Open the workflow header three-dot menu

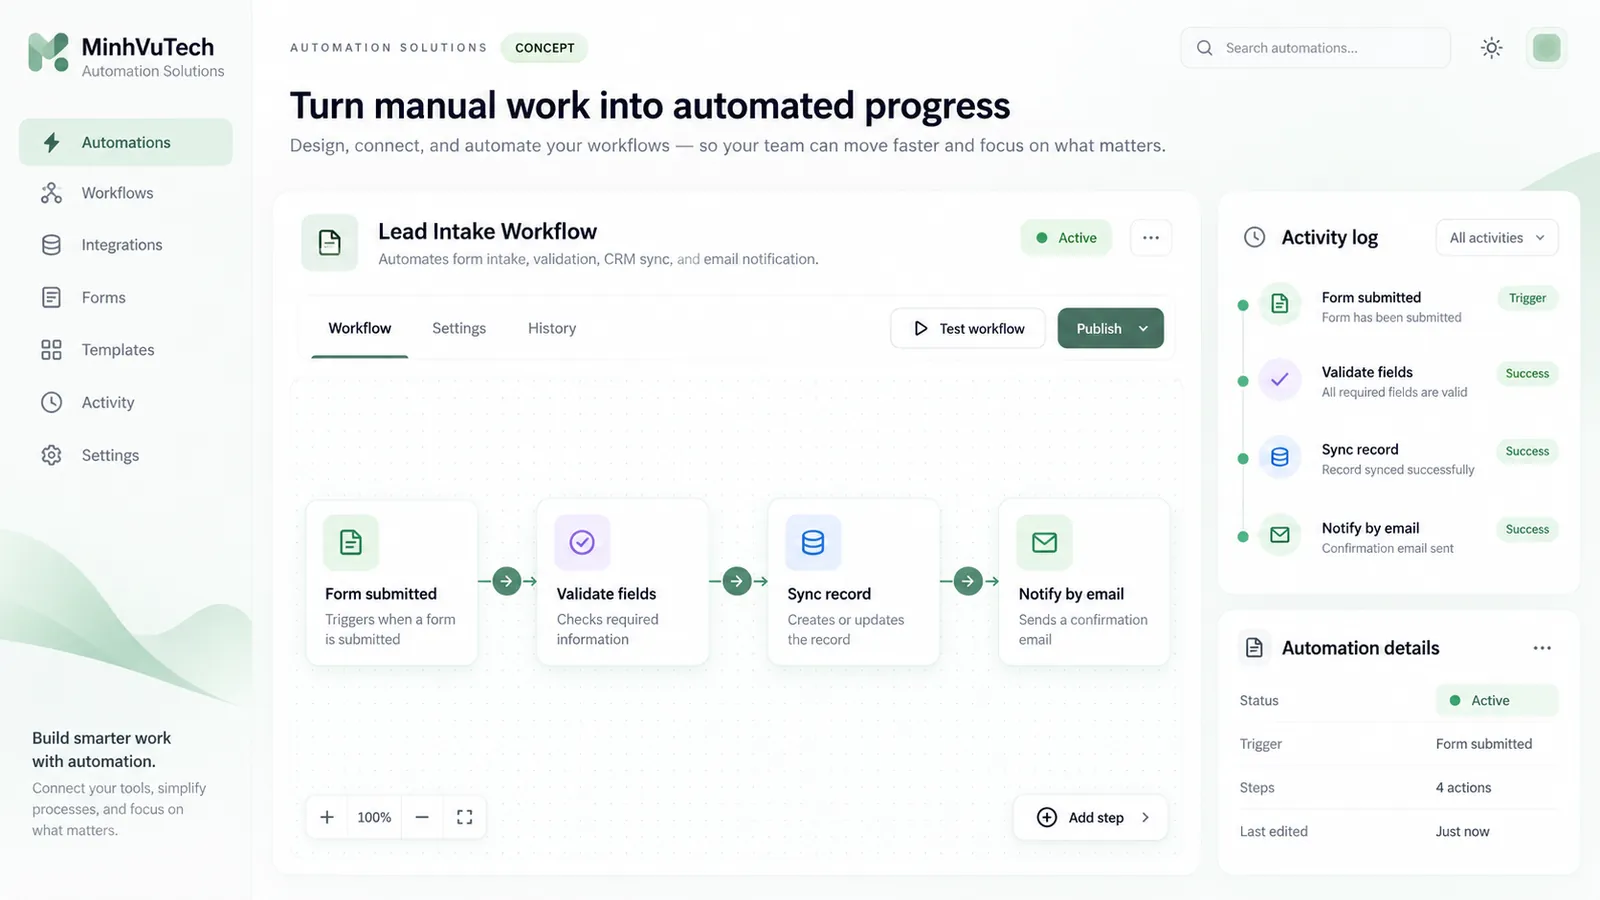[1151, 238]
